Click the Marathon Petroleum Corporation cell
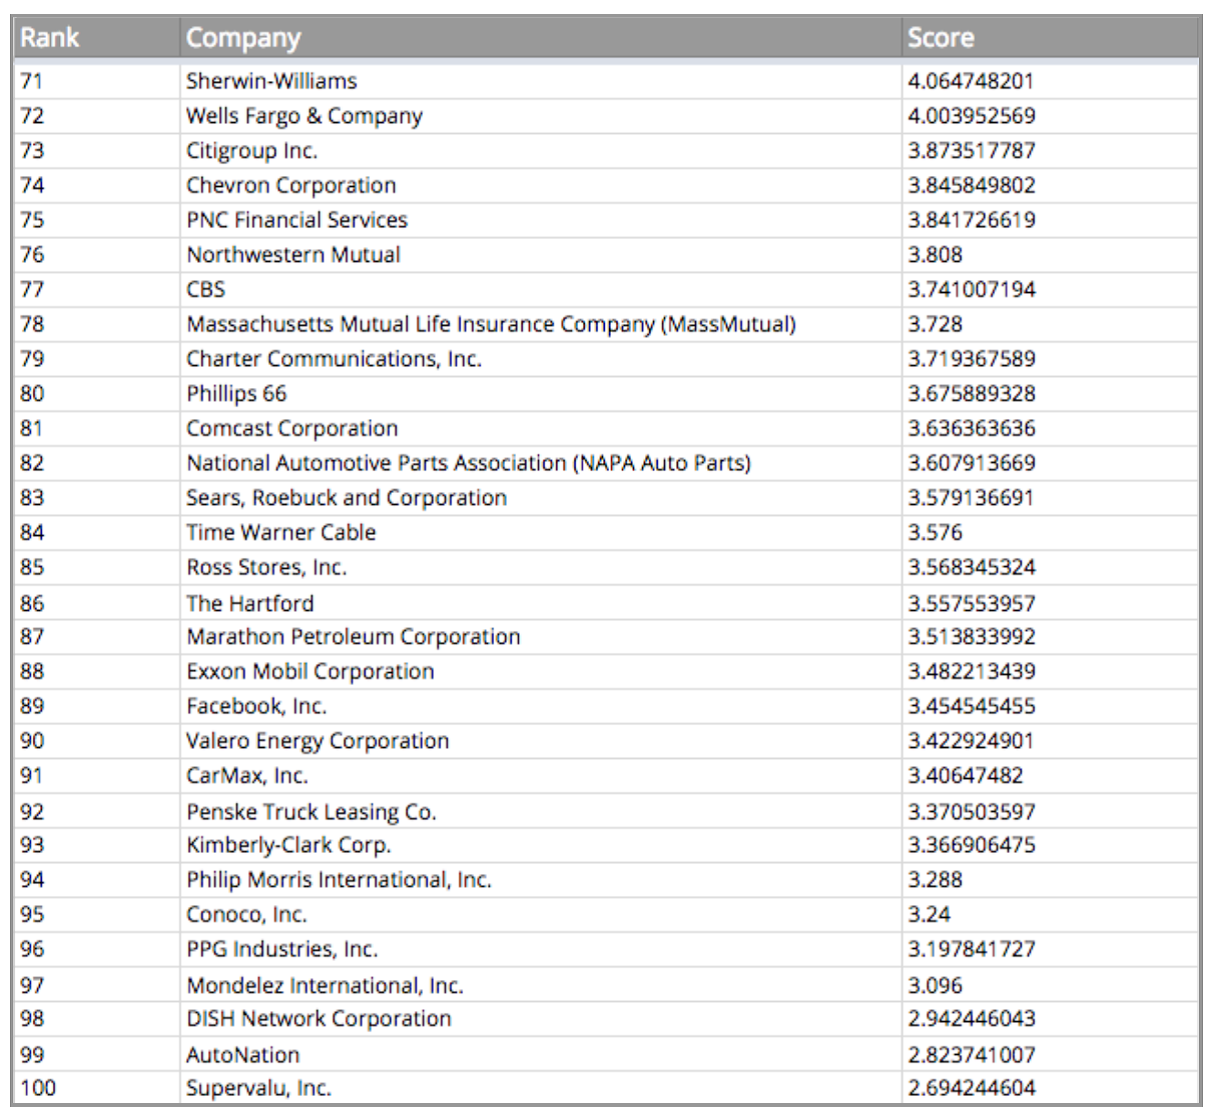 coord(541,637)
